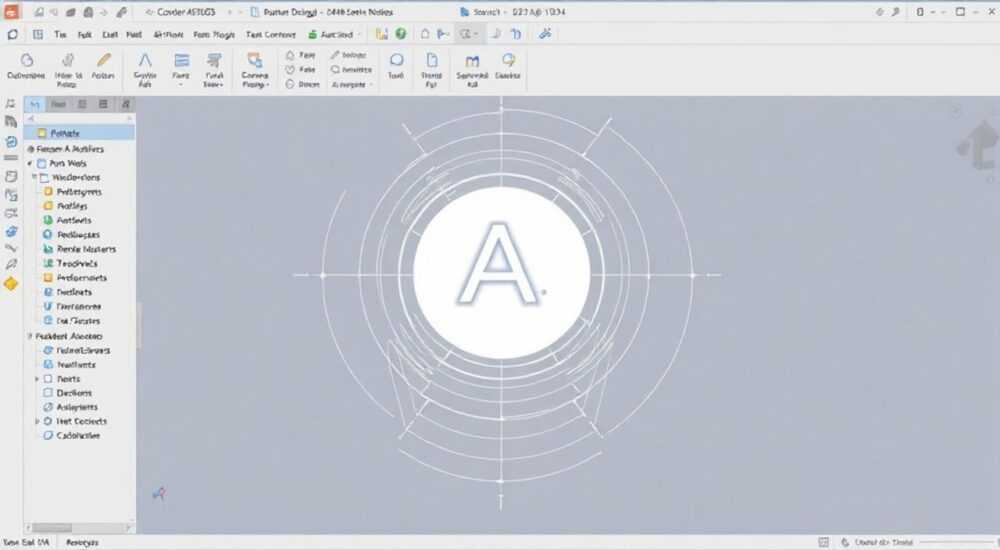
Task: Click the yellow diamond icon in left sidebar
Action: tap(11, 284)
